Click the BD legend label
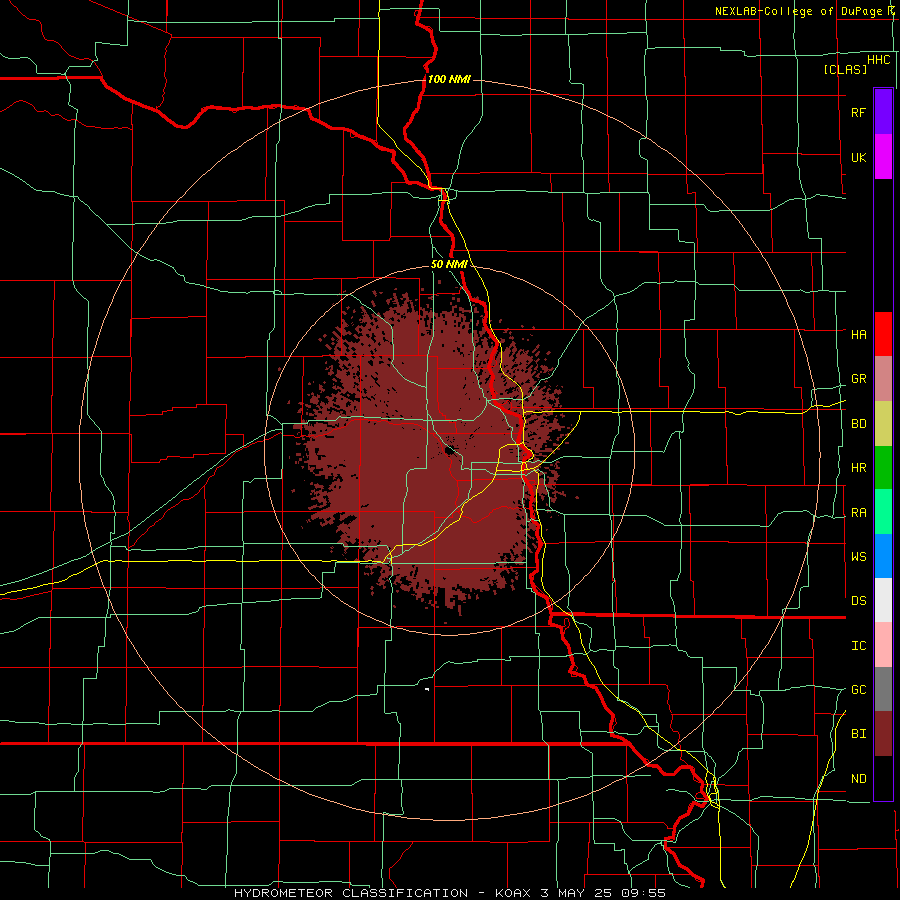Viewport: 900px width, 900px height. [858, 424]
